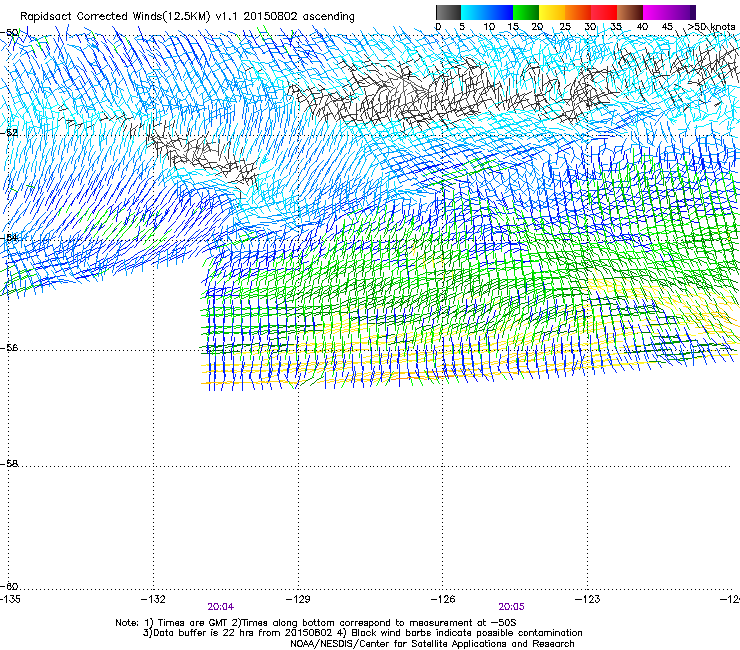Click the longitude label '-132'

pos(153,599)
